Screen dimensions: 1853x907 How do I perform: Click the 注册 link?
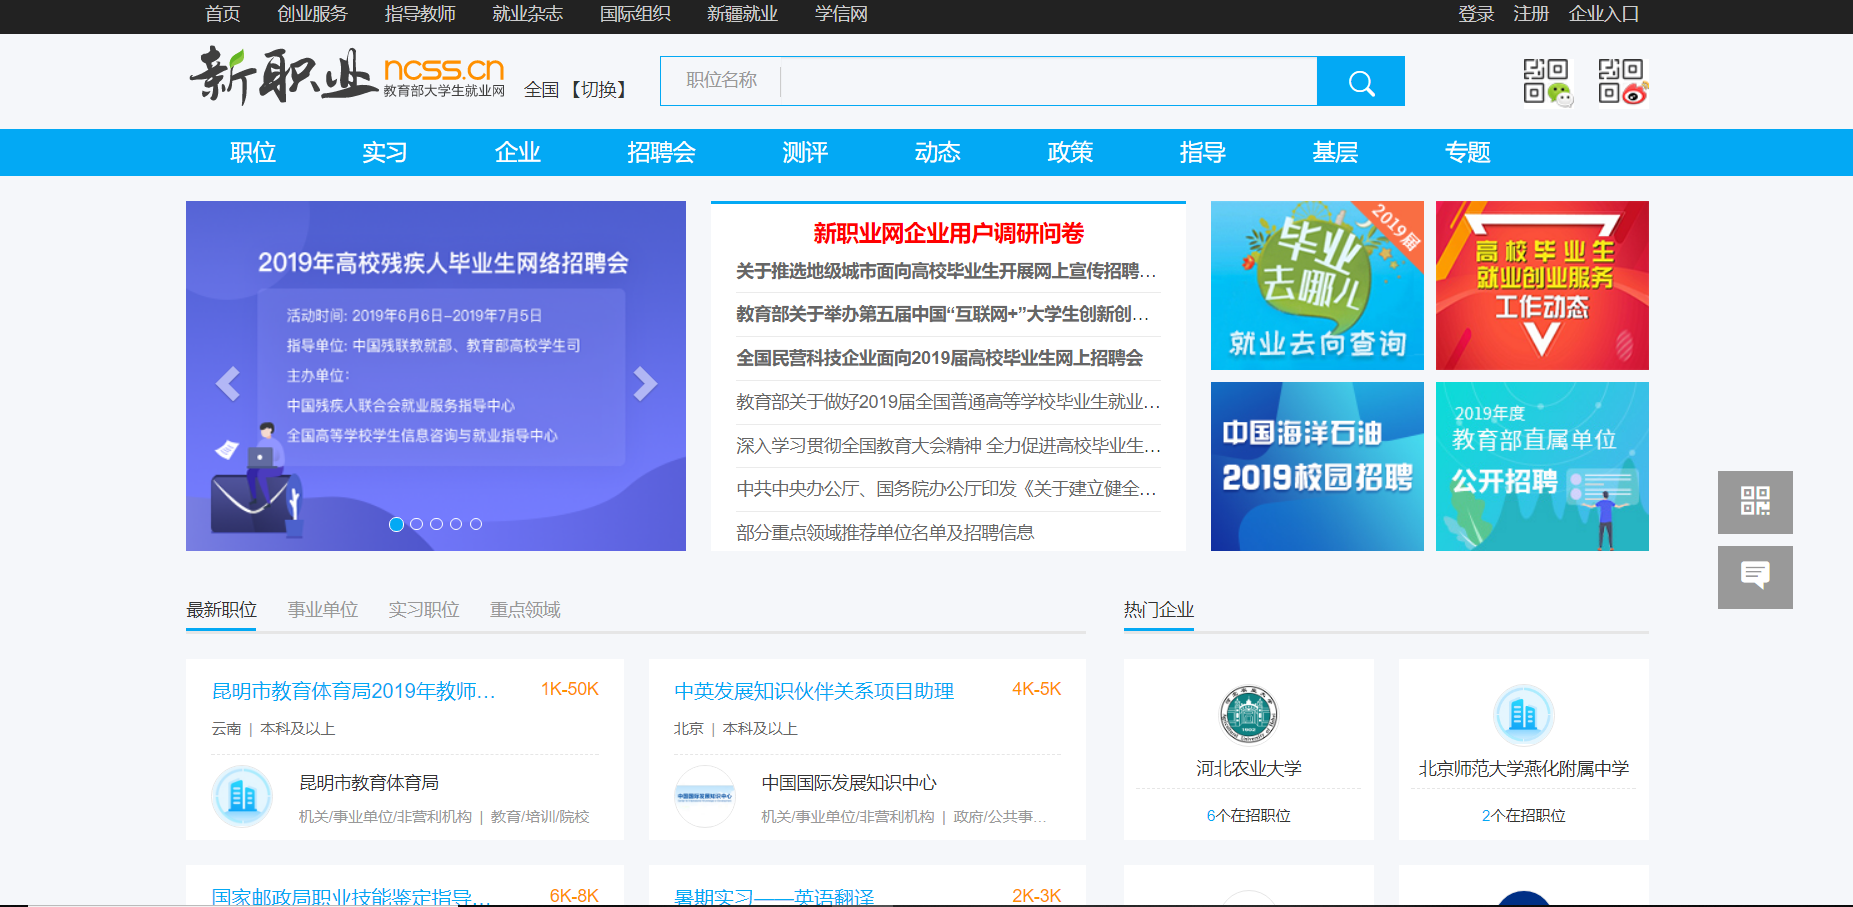pos(1531,14)
